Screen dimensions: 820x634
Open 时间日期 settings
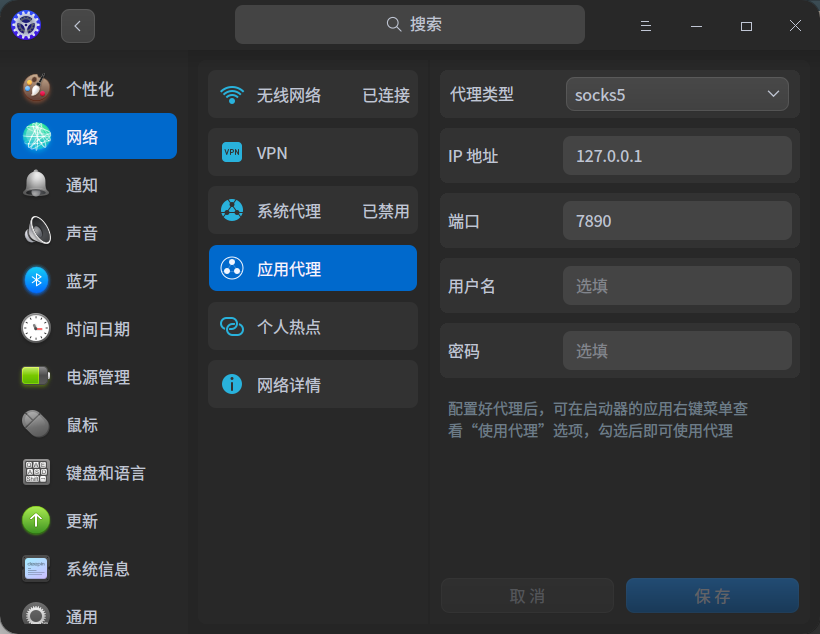click(x=94, y=329)
